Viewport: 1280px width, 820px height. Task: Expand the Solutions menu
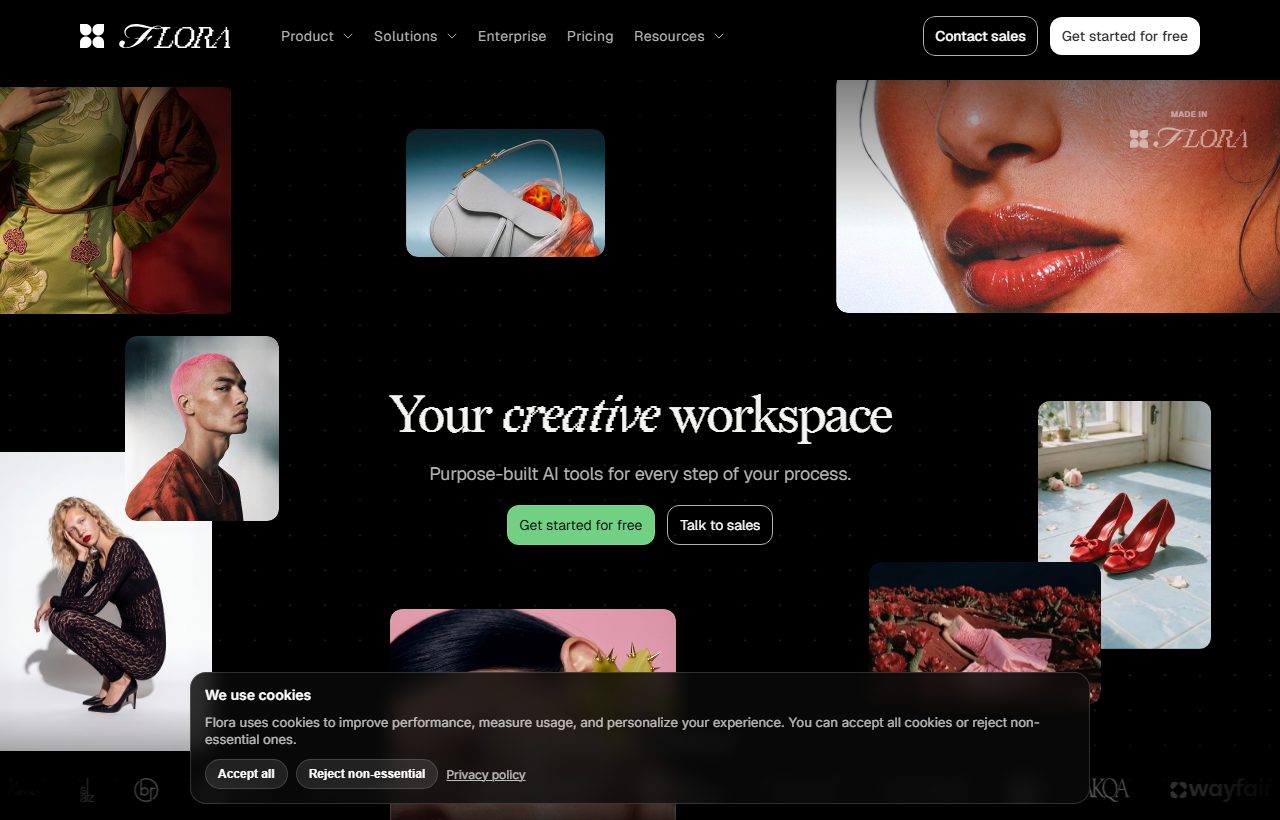pyautogui.click(x=415, y=36)
